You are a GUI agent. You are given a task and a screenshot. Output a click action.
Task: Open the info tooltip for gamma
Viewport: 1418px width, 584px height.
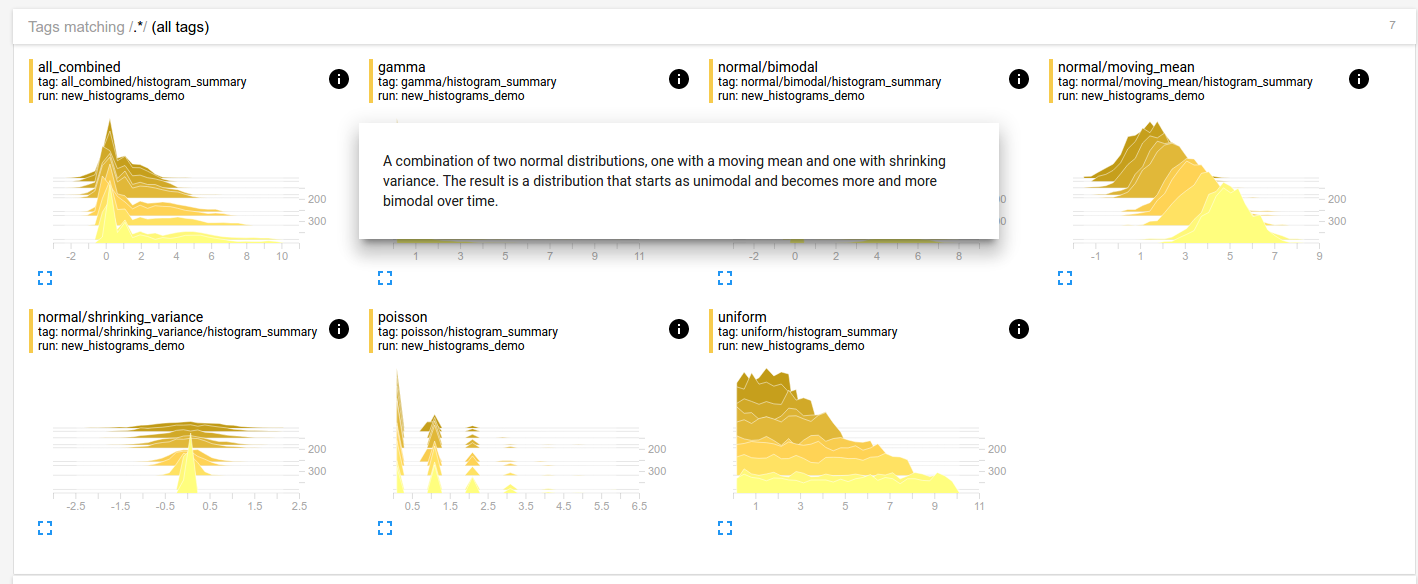[679, 78]
